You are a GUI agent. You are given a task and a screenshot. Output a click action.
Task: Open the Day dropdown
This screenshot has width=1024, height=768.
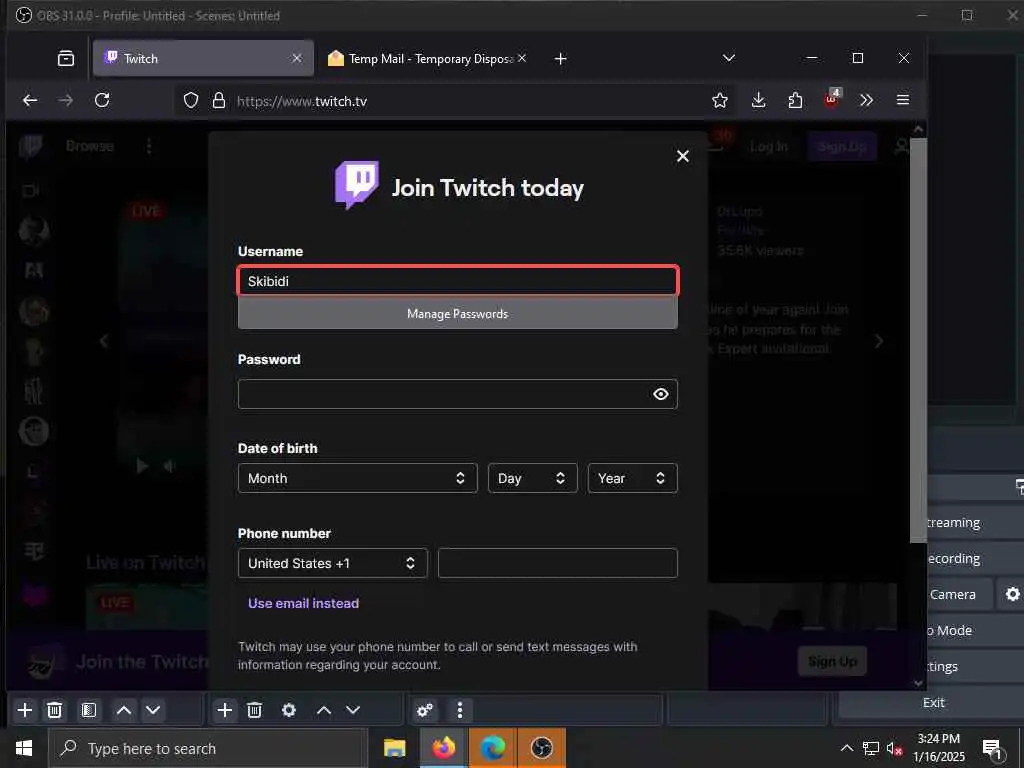(x=532, y=478)
